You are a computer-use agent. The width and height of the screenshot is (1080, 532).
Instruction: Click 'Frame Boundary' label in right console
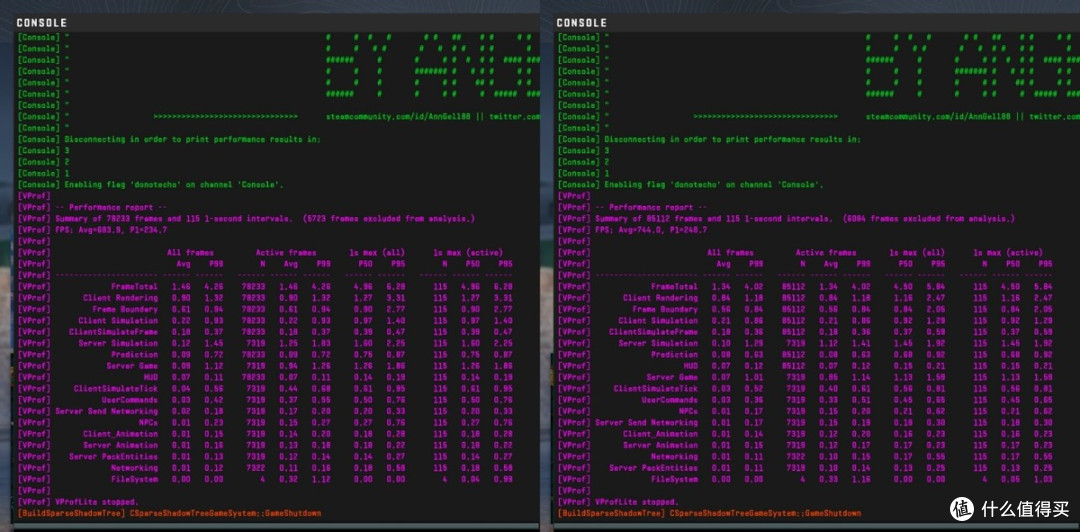pos(665,309)
